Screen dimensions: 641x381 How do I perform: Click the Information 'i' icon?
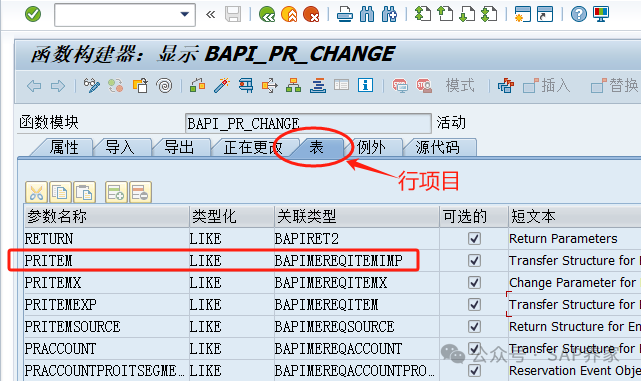click(x=365, y=85)
